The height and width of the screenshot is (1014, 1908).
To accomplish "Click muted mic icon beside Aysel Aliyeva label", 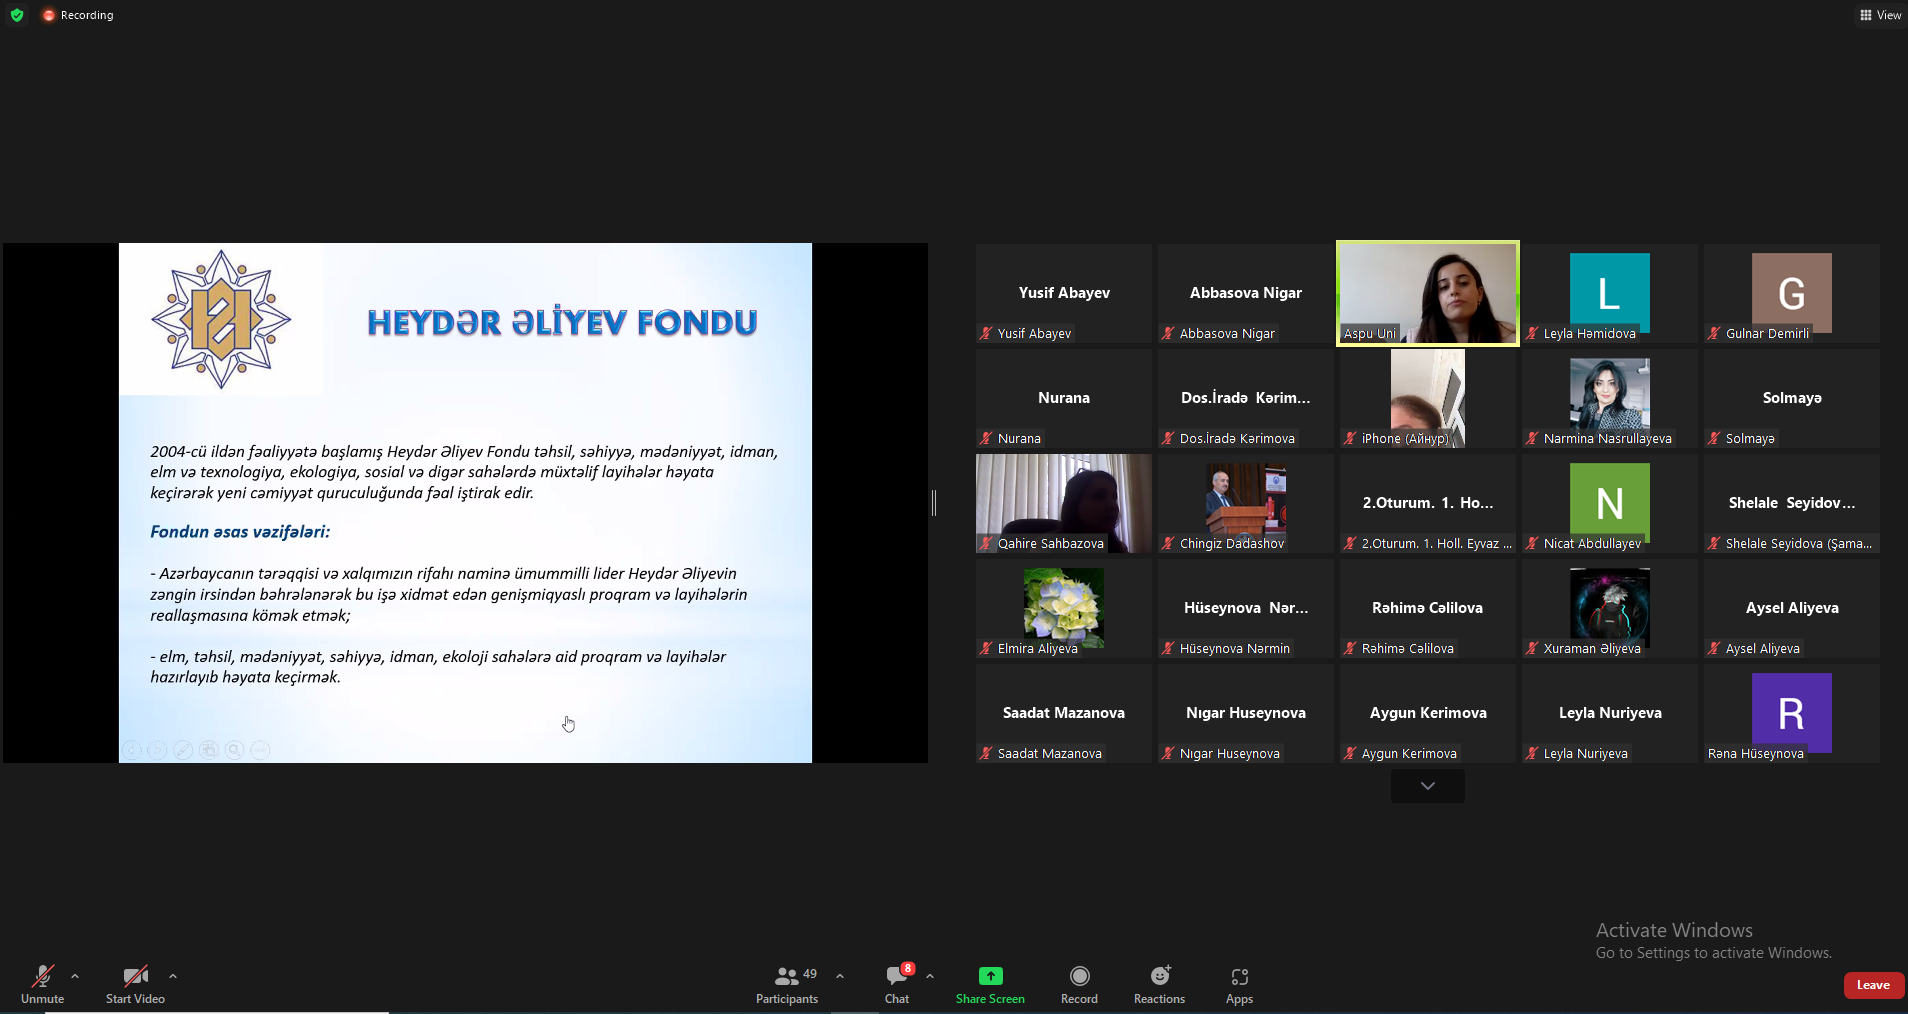I will tap(1714, 648).
